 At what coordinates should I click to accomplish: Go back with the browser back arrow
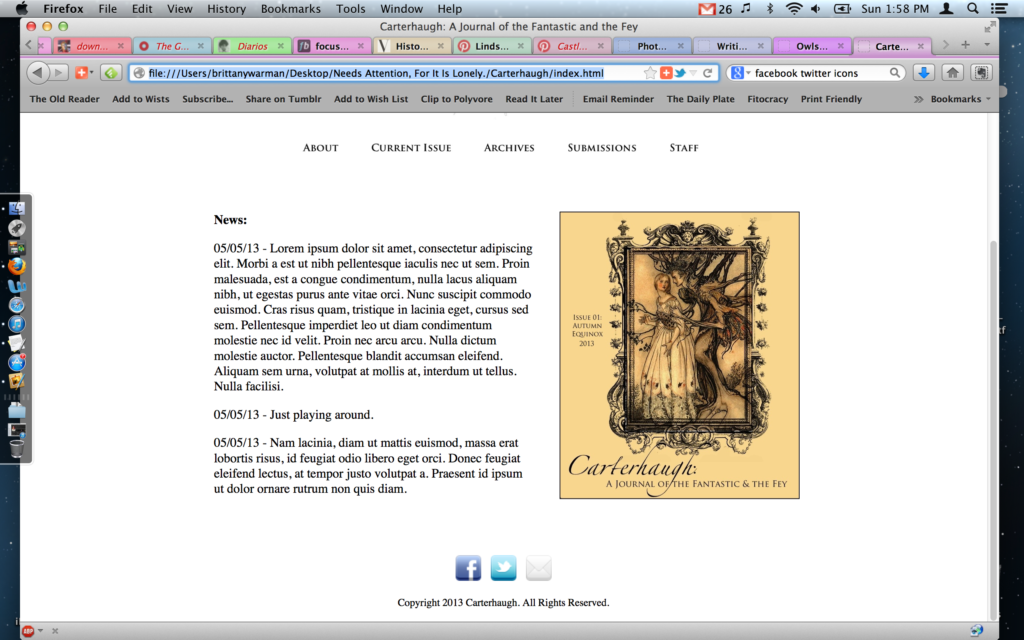38,72
